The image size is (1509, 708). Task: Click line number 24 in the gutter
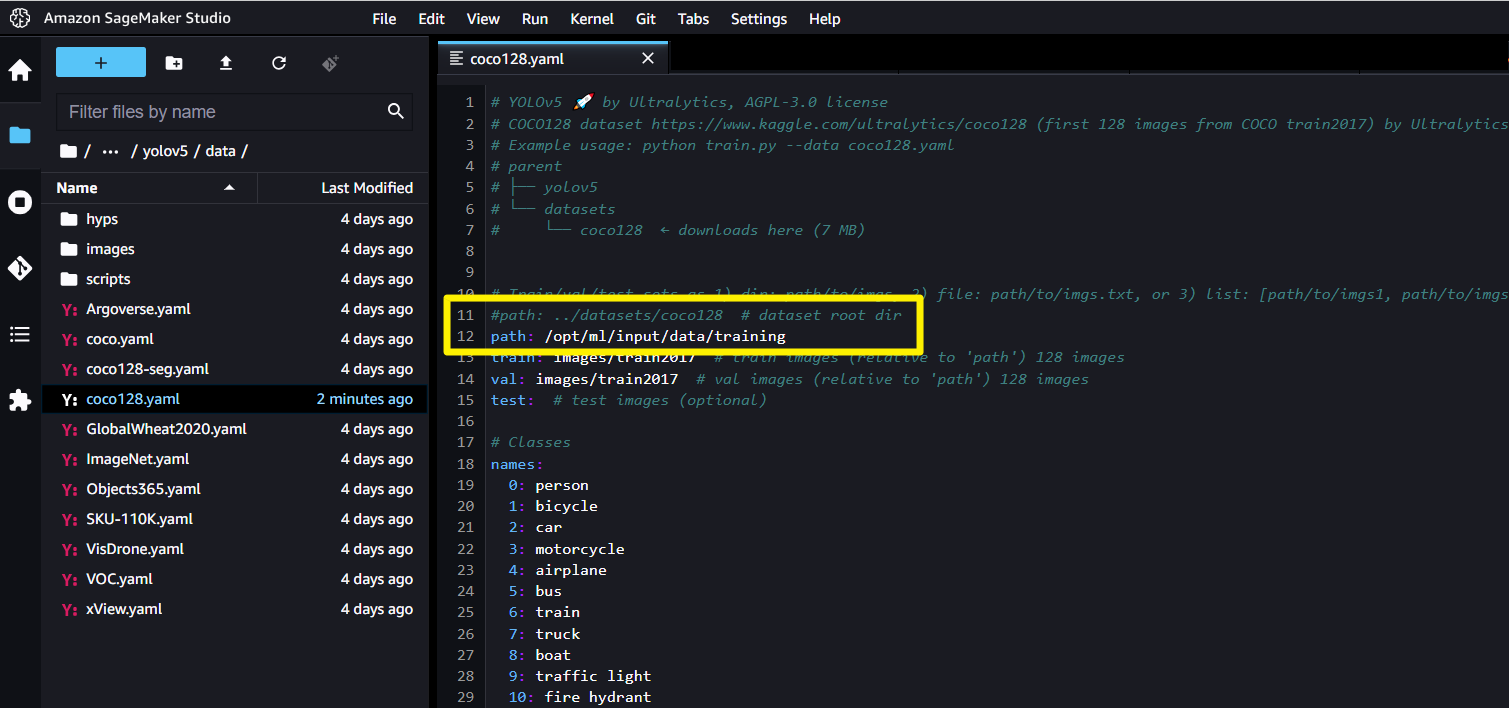(466, 591)
